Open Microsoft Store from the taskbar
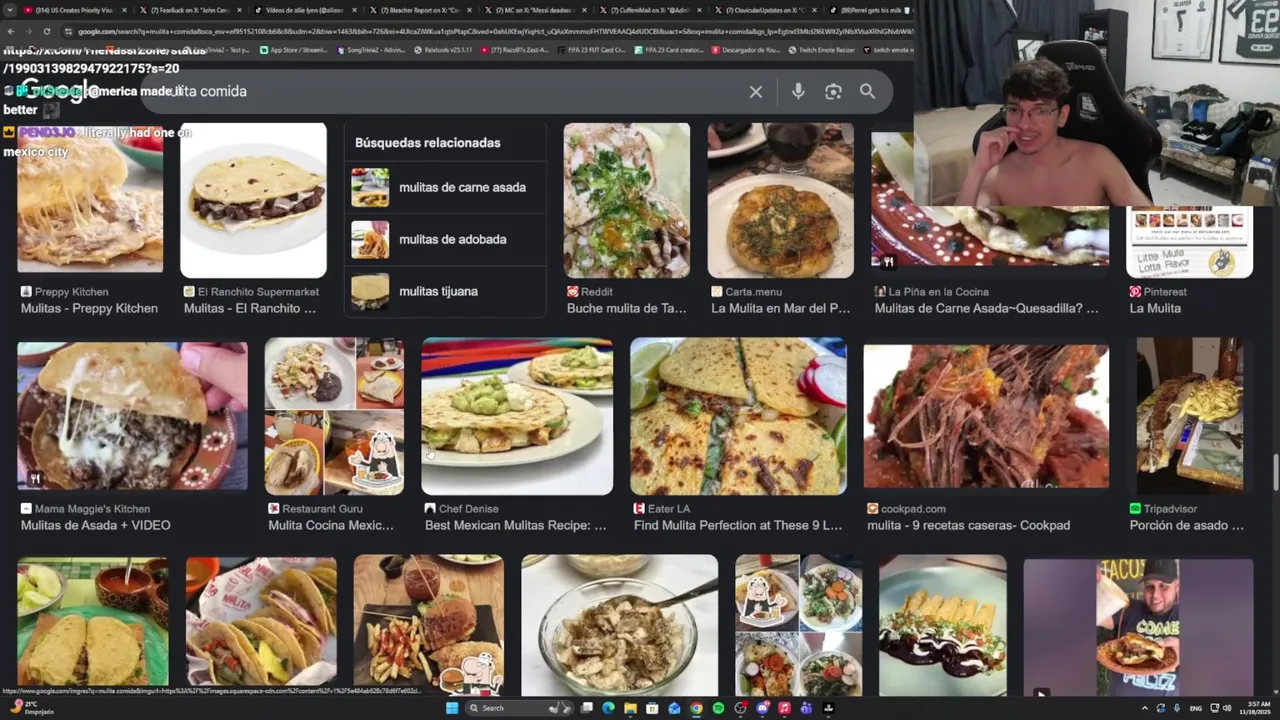The height and width of the screenshot is (720, 1280). [x=652, y=708]
